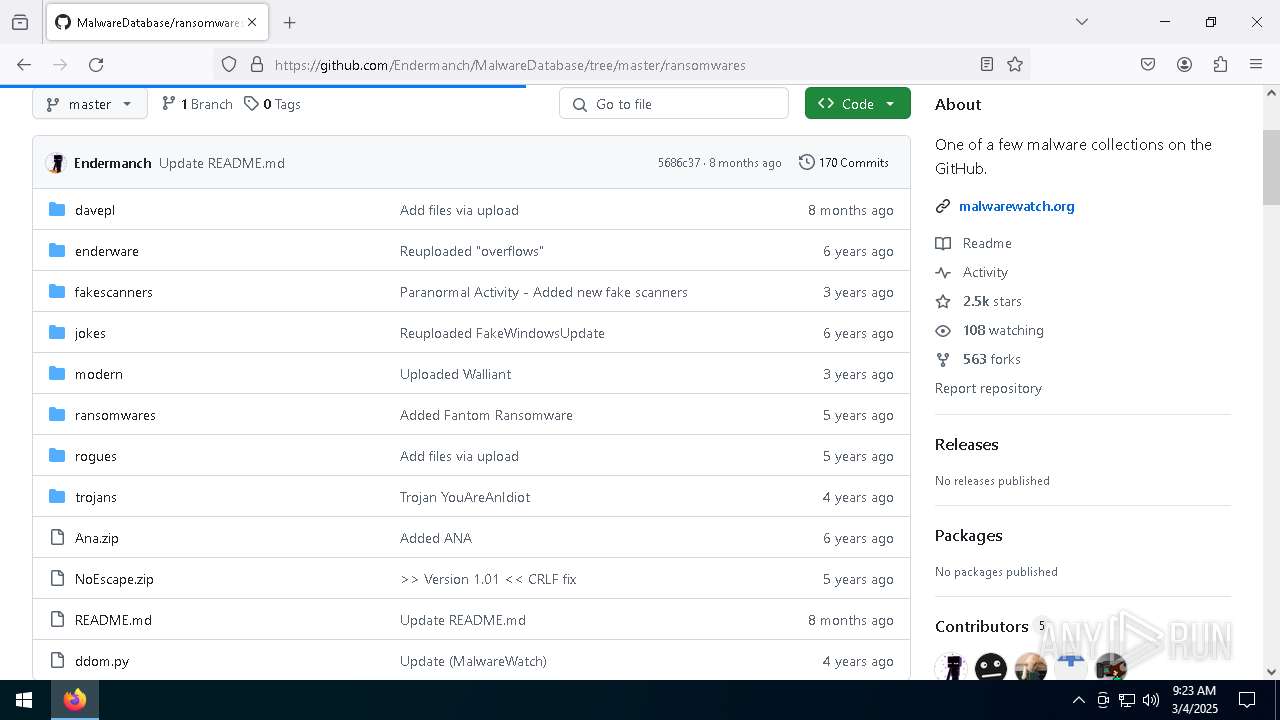Open the Reuploaded FakeWindowsUpdate commit message
Image resolution: width=1280 pixels, height=720 pixels.
502,333
